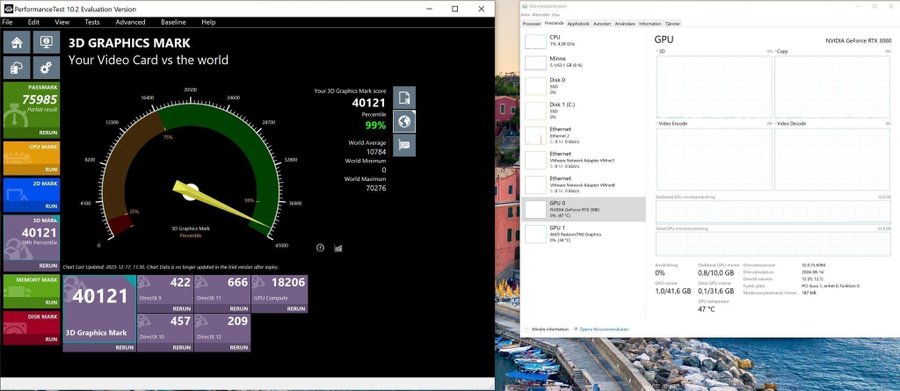This screenshot has width=900, height=391.
Task: Open the Home icon in PerformanceTest
Action: [x=17, y=42]
